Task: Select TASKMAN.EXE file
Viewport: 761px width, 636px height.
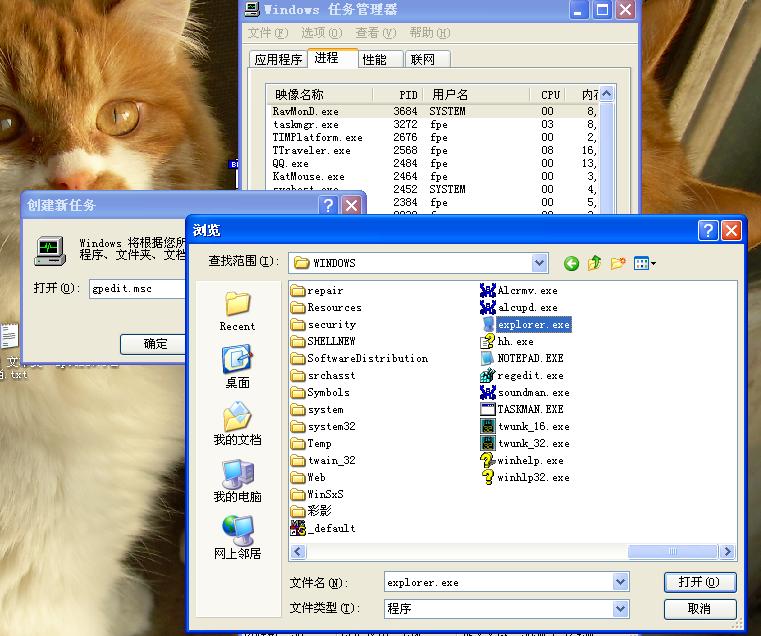Action: 522,409
